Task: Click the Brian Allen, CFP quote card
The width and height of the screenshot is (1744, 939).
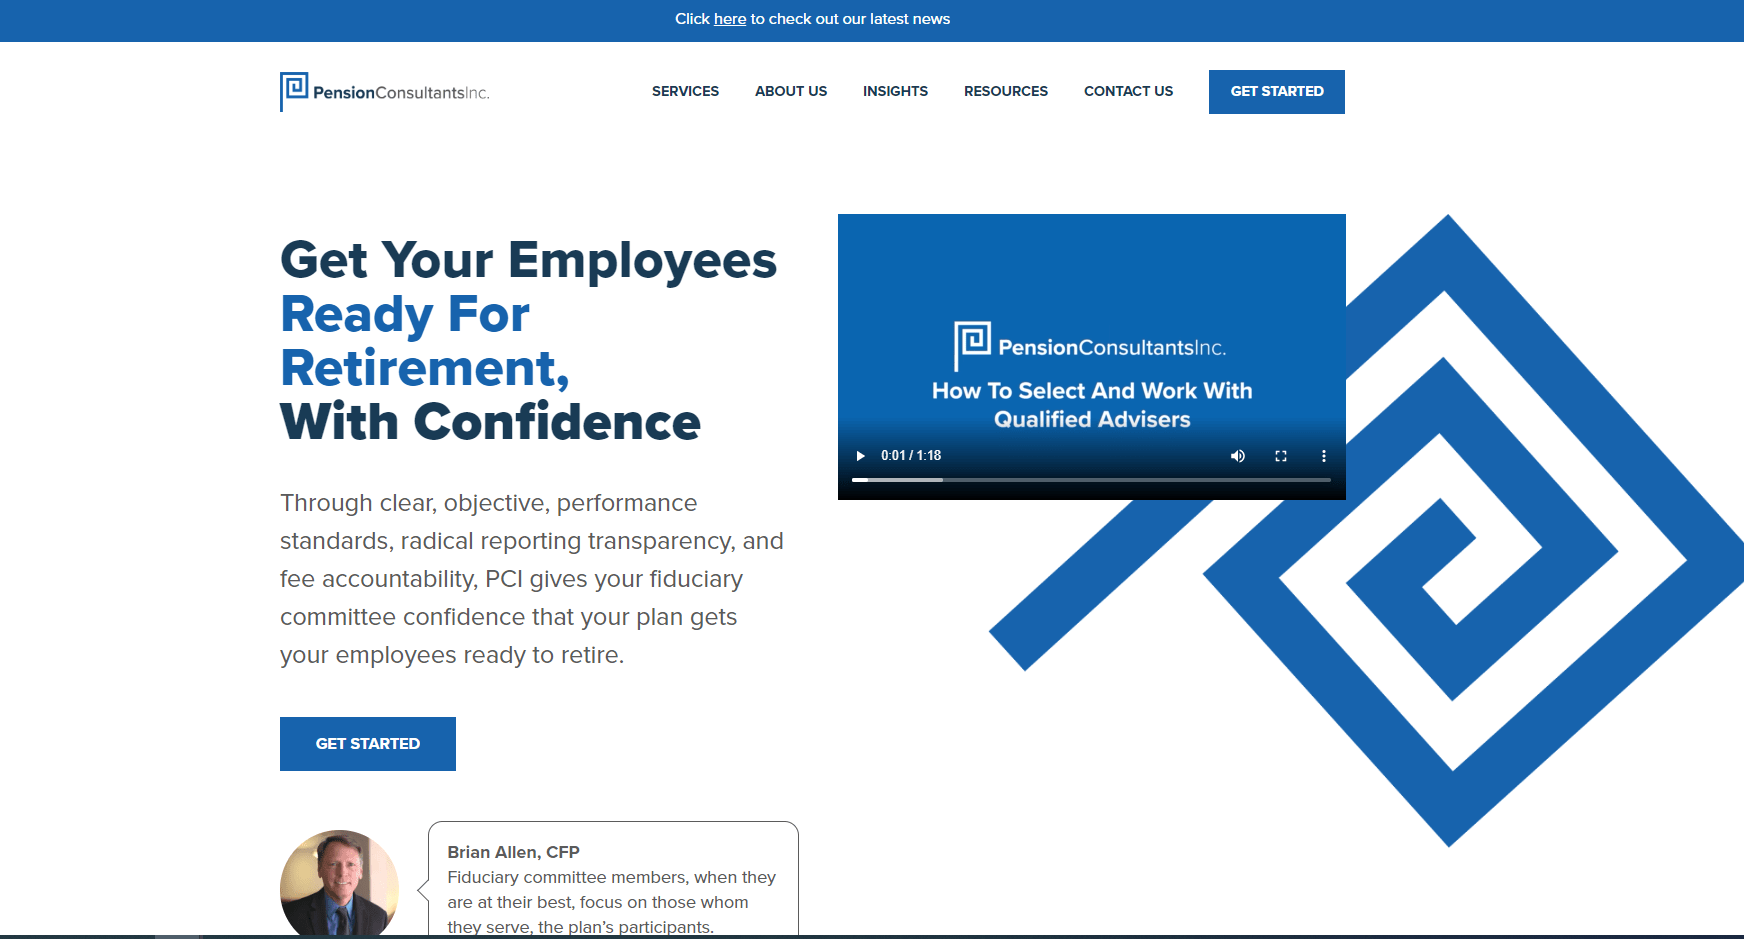Action: (x=612, y=885)
